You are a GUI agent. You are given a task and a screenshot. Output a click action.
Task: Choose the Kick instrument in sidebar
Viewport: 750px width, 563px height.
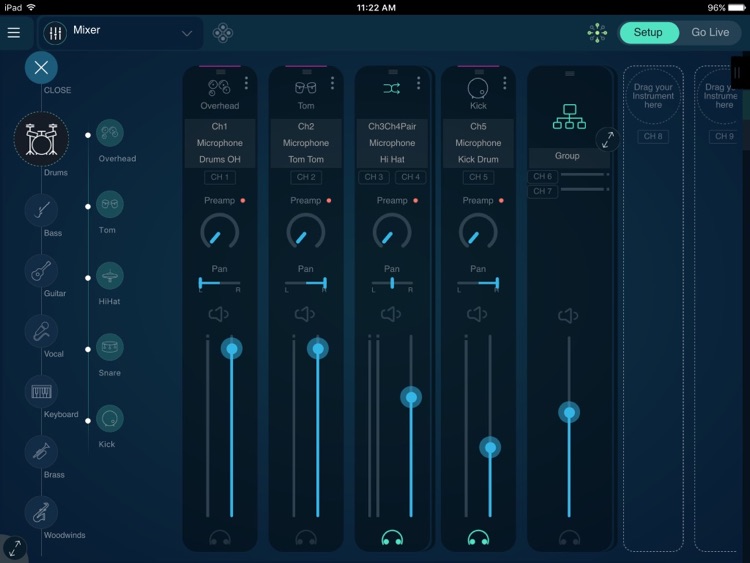click(110, 418)
